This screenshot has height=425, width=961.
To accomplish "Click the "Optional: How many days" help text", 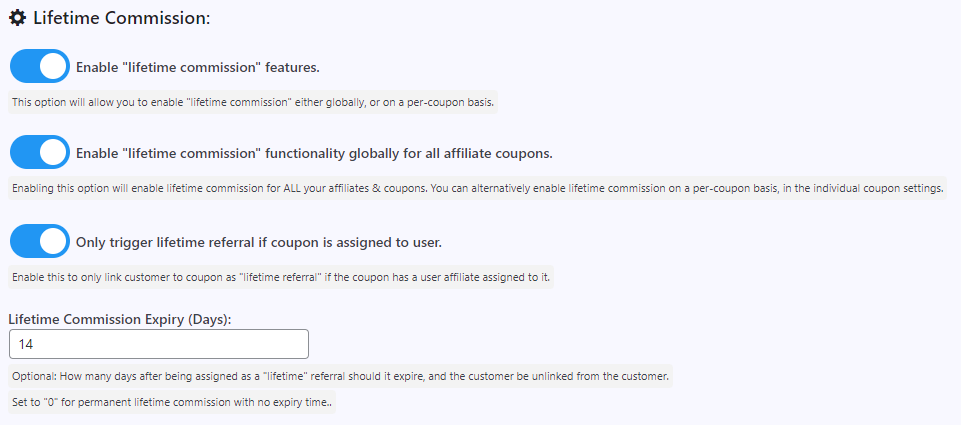I will point(340,376).
